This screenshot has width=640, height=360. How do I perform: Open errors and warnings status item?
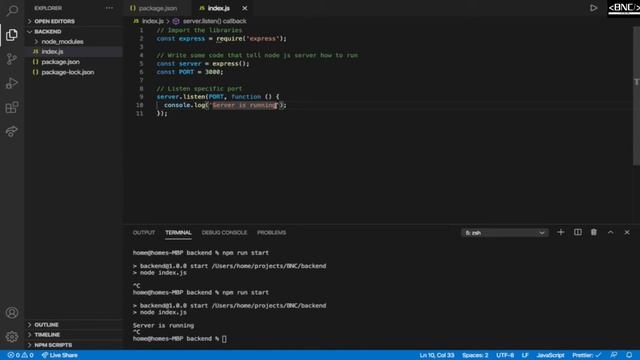pyautogui.click(x=20, y=355)
